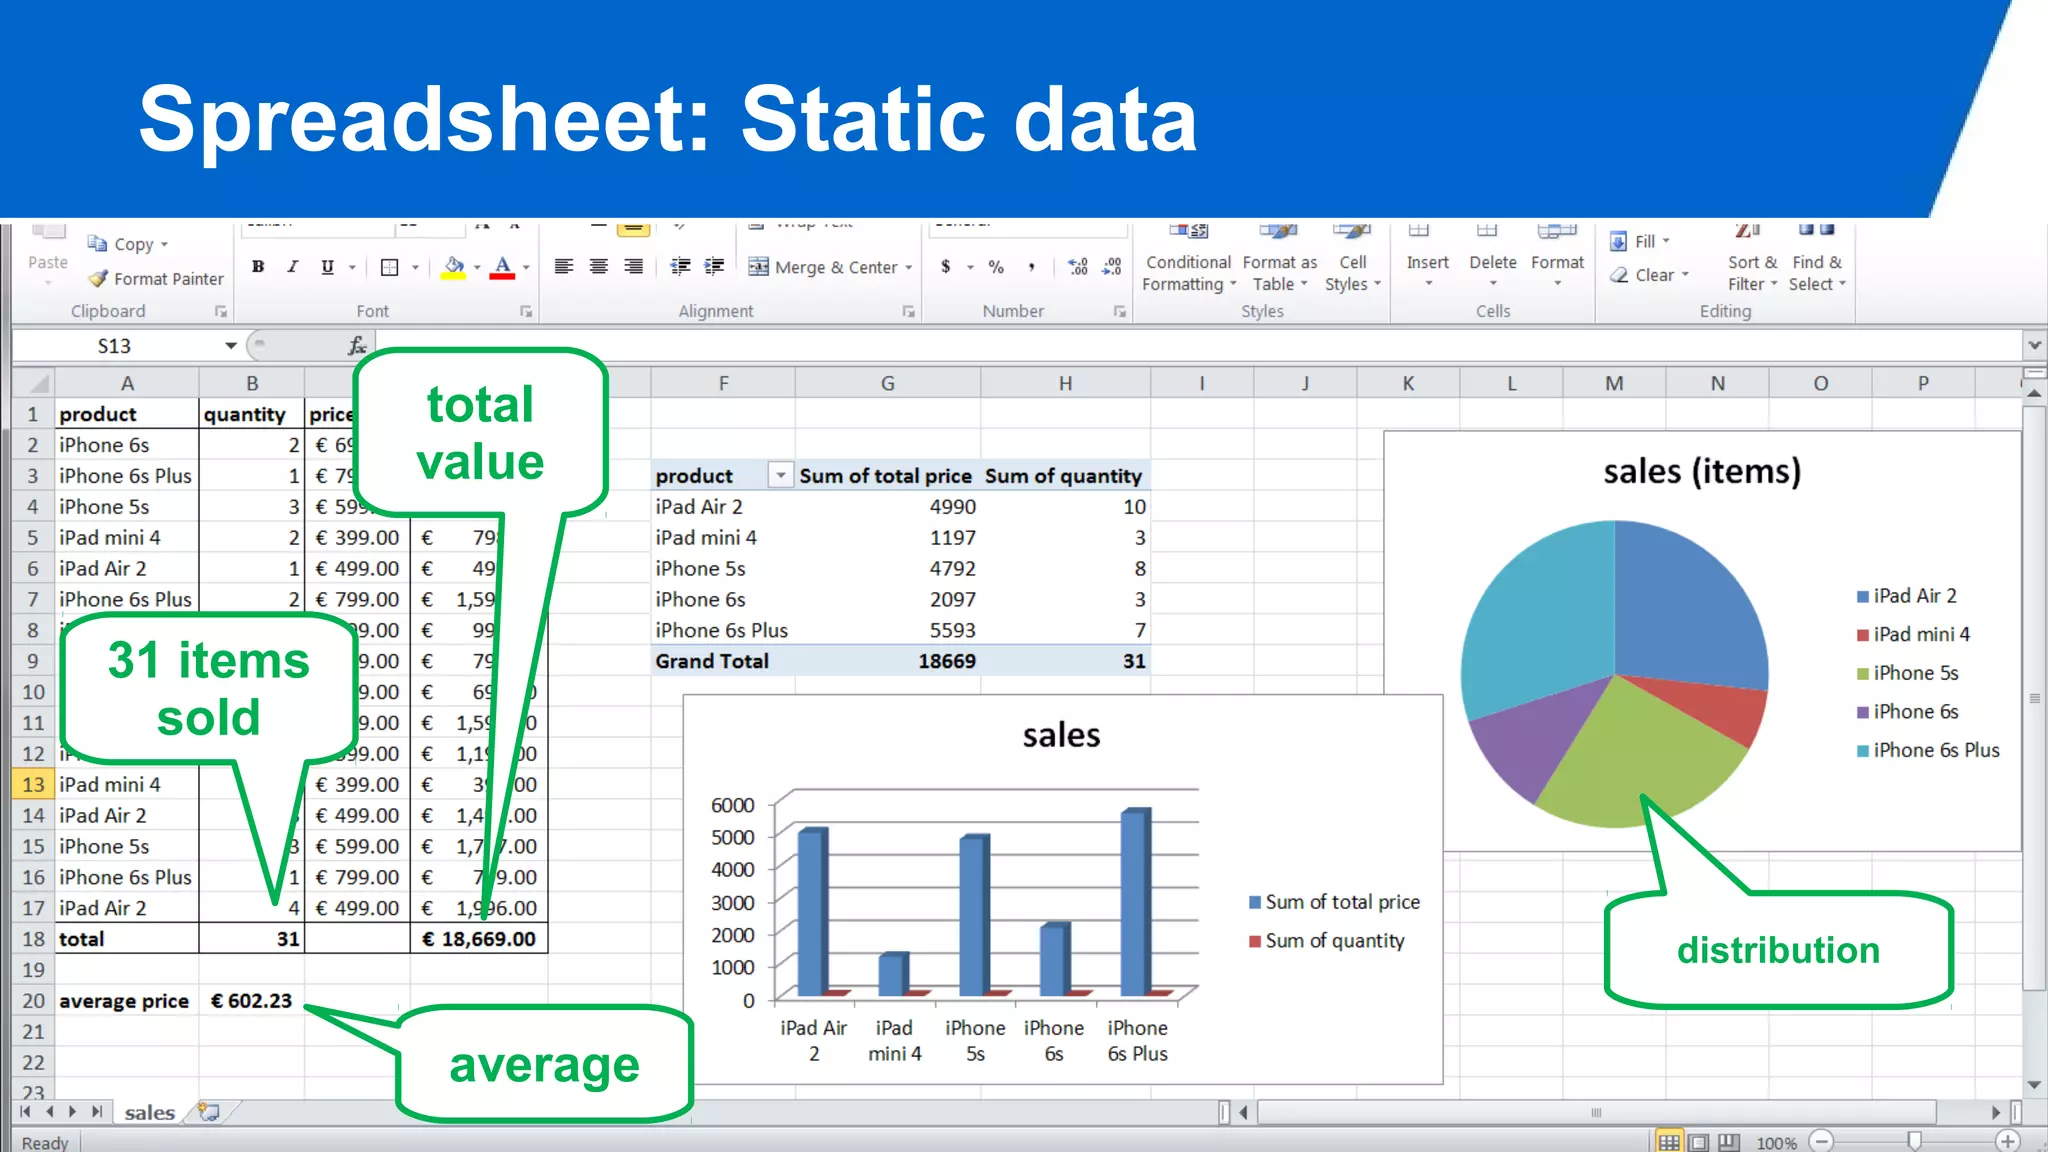2048x1152 pixels.
Task: Select the average price cell € 602.23
Action: [252, 1001]
